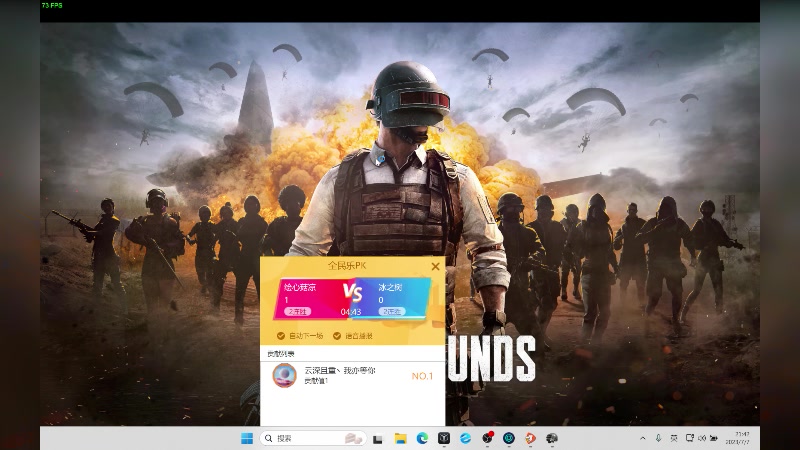The height and width of the screenshot is (450, 800).
Task: Click the 73 FPS overlay counter
Action: pos(52,5)
